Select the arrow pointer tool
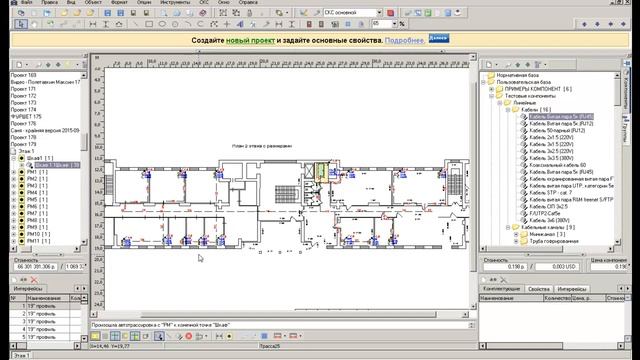The image size is (640, 360). click(20, 24)
